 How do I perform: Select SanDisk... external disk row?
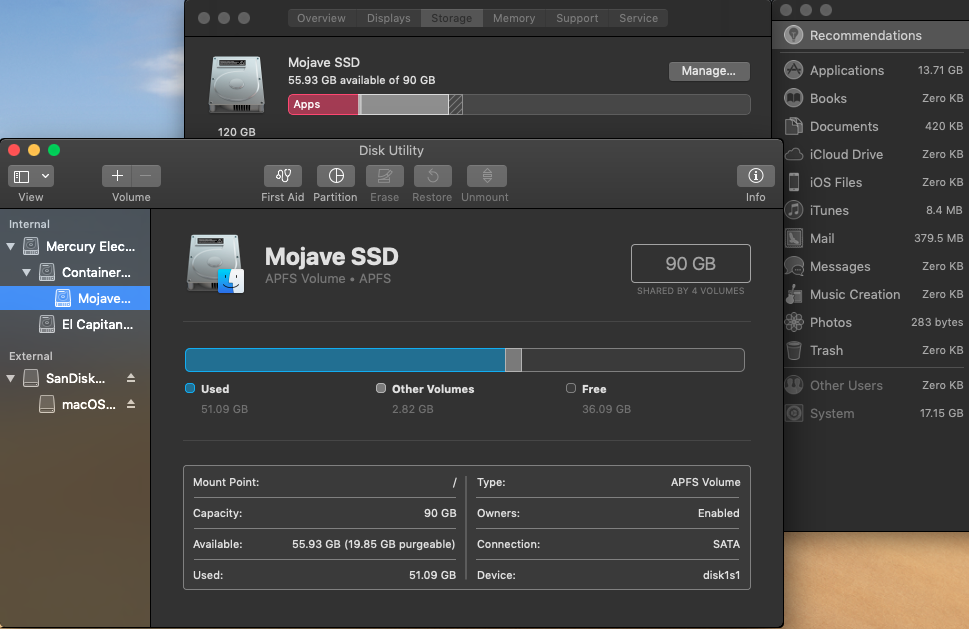click(75, 378)
